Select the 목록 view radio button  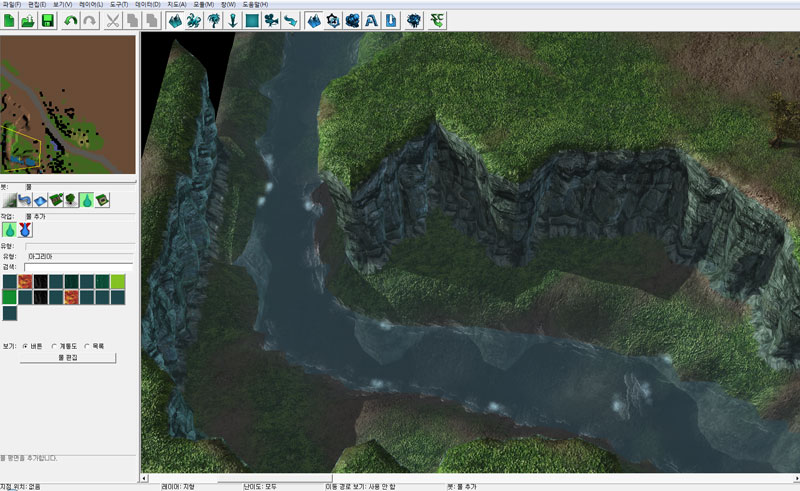87,346
